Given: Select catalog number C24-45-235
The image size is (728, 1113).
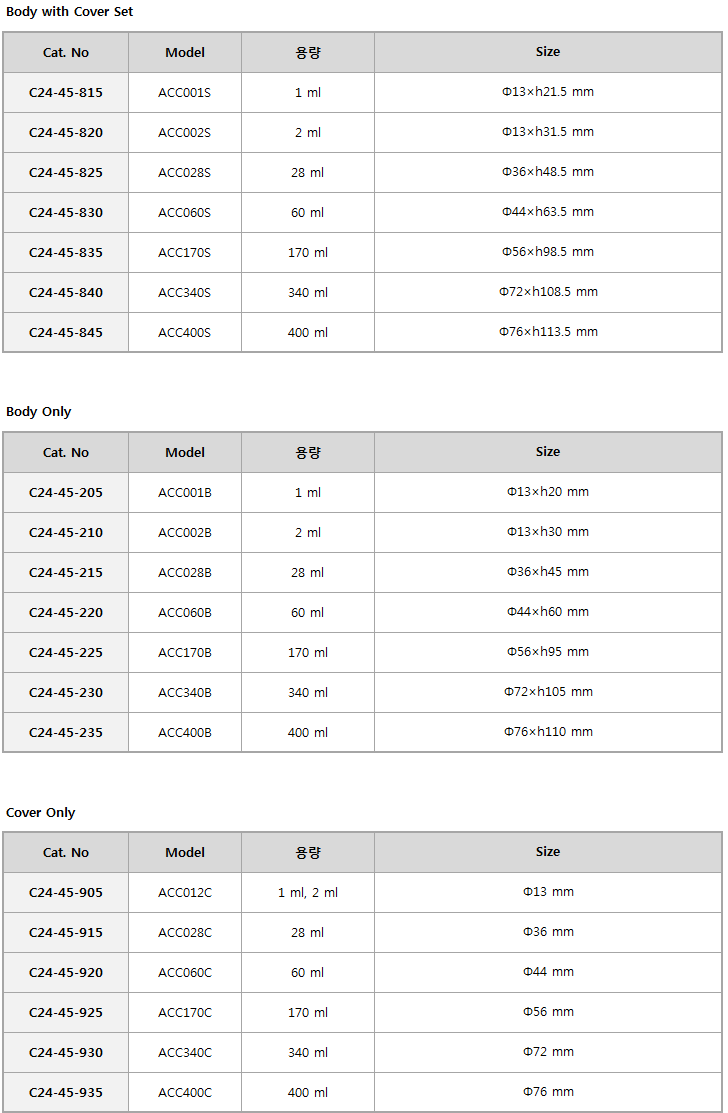Looking at the screenshot, I should tap(65, 733).
